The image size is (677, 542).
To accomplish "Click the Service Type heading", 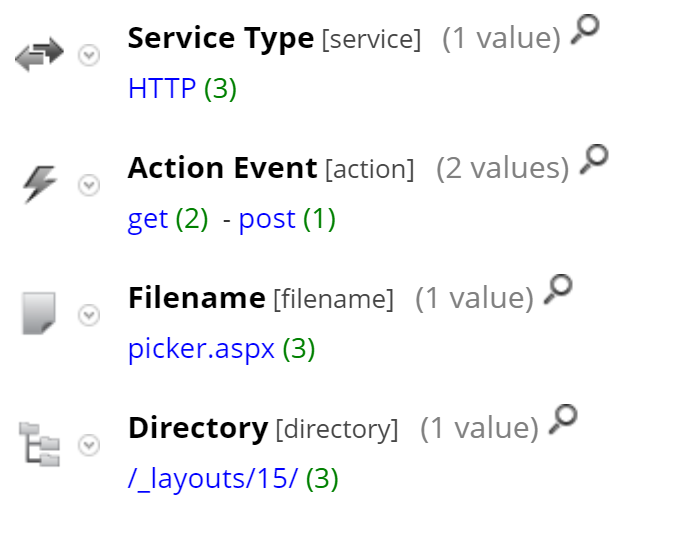I will pos(220,39).
